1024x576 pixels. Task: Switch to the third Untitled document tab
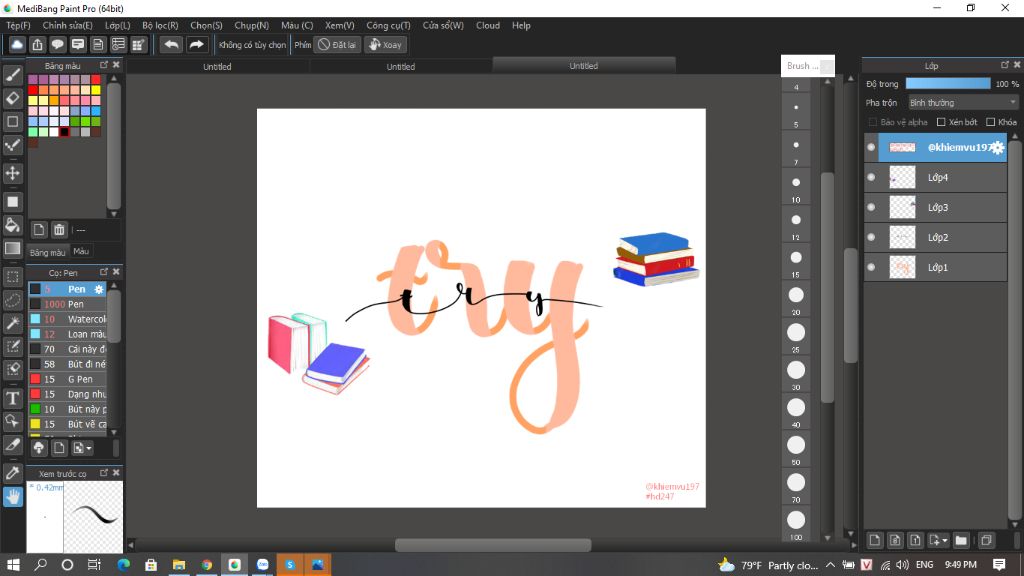[583, 66]
